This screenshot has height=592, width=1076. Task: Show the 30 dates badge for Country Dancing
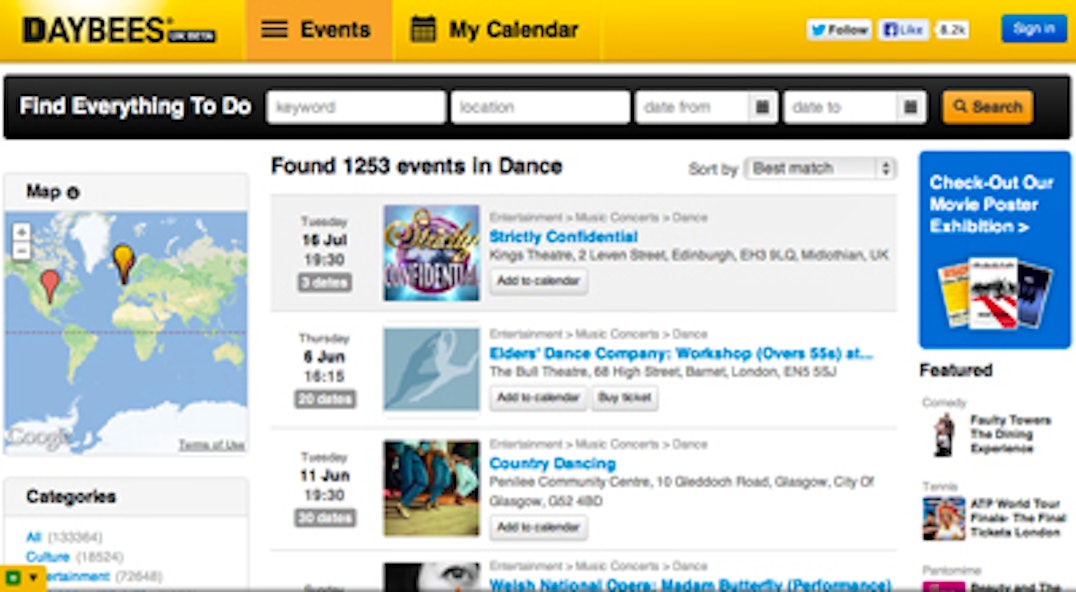click(325, 517)
